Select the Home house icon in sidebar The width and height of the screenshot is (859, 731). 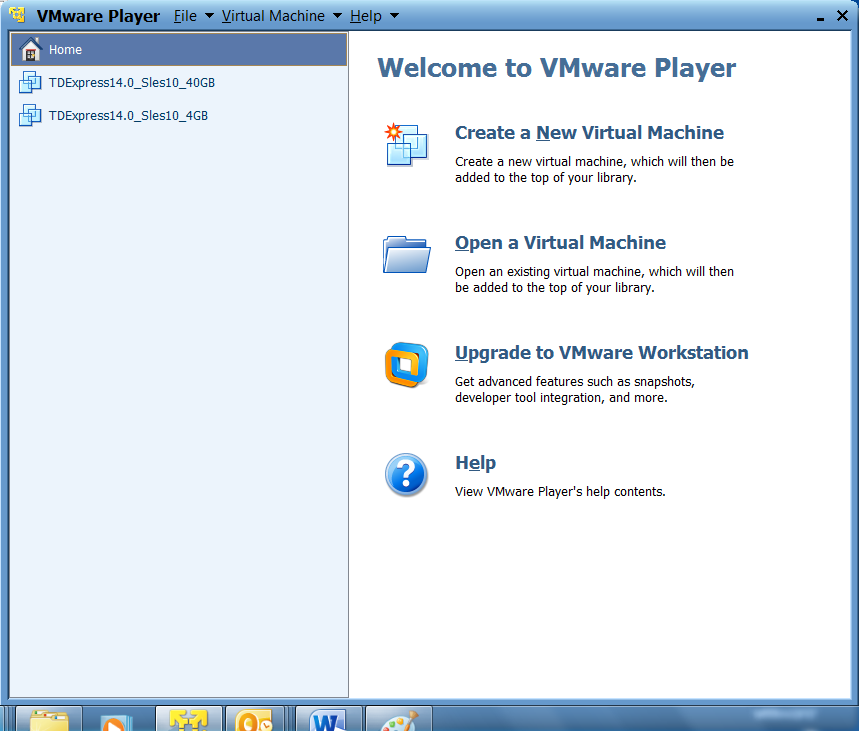pos(29,48)
